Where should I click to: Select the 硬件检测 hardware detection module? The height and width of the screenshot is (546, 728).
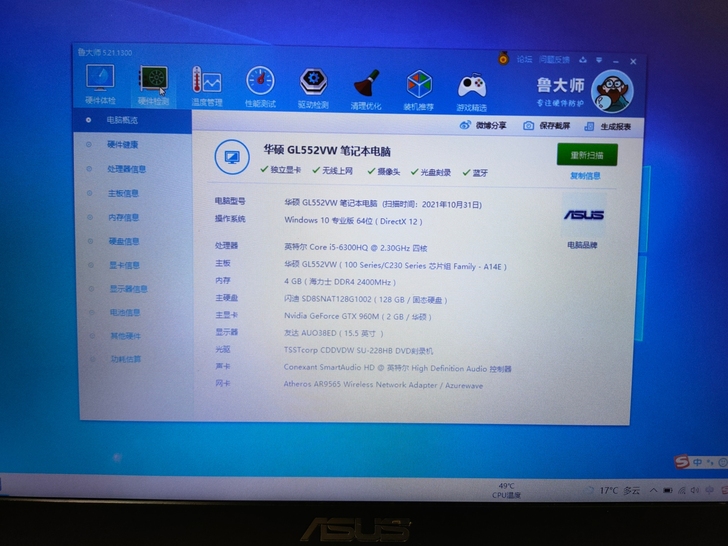coord(153,86)
